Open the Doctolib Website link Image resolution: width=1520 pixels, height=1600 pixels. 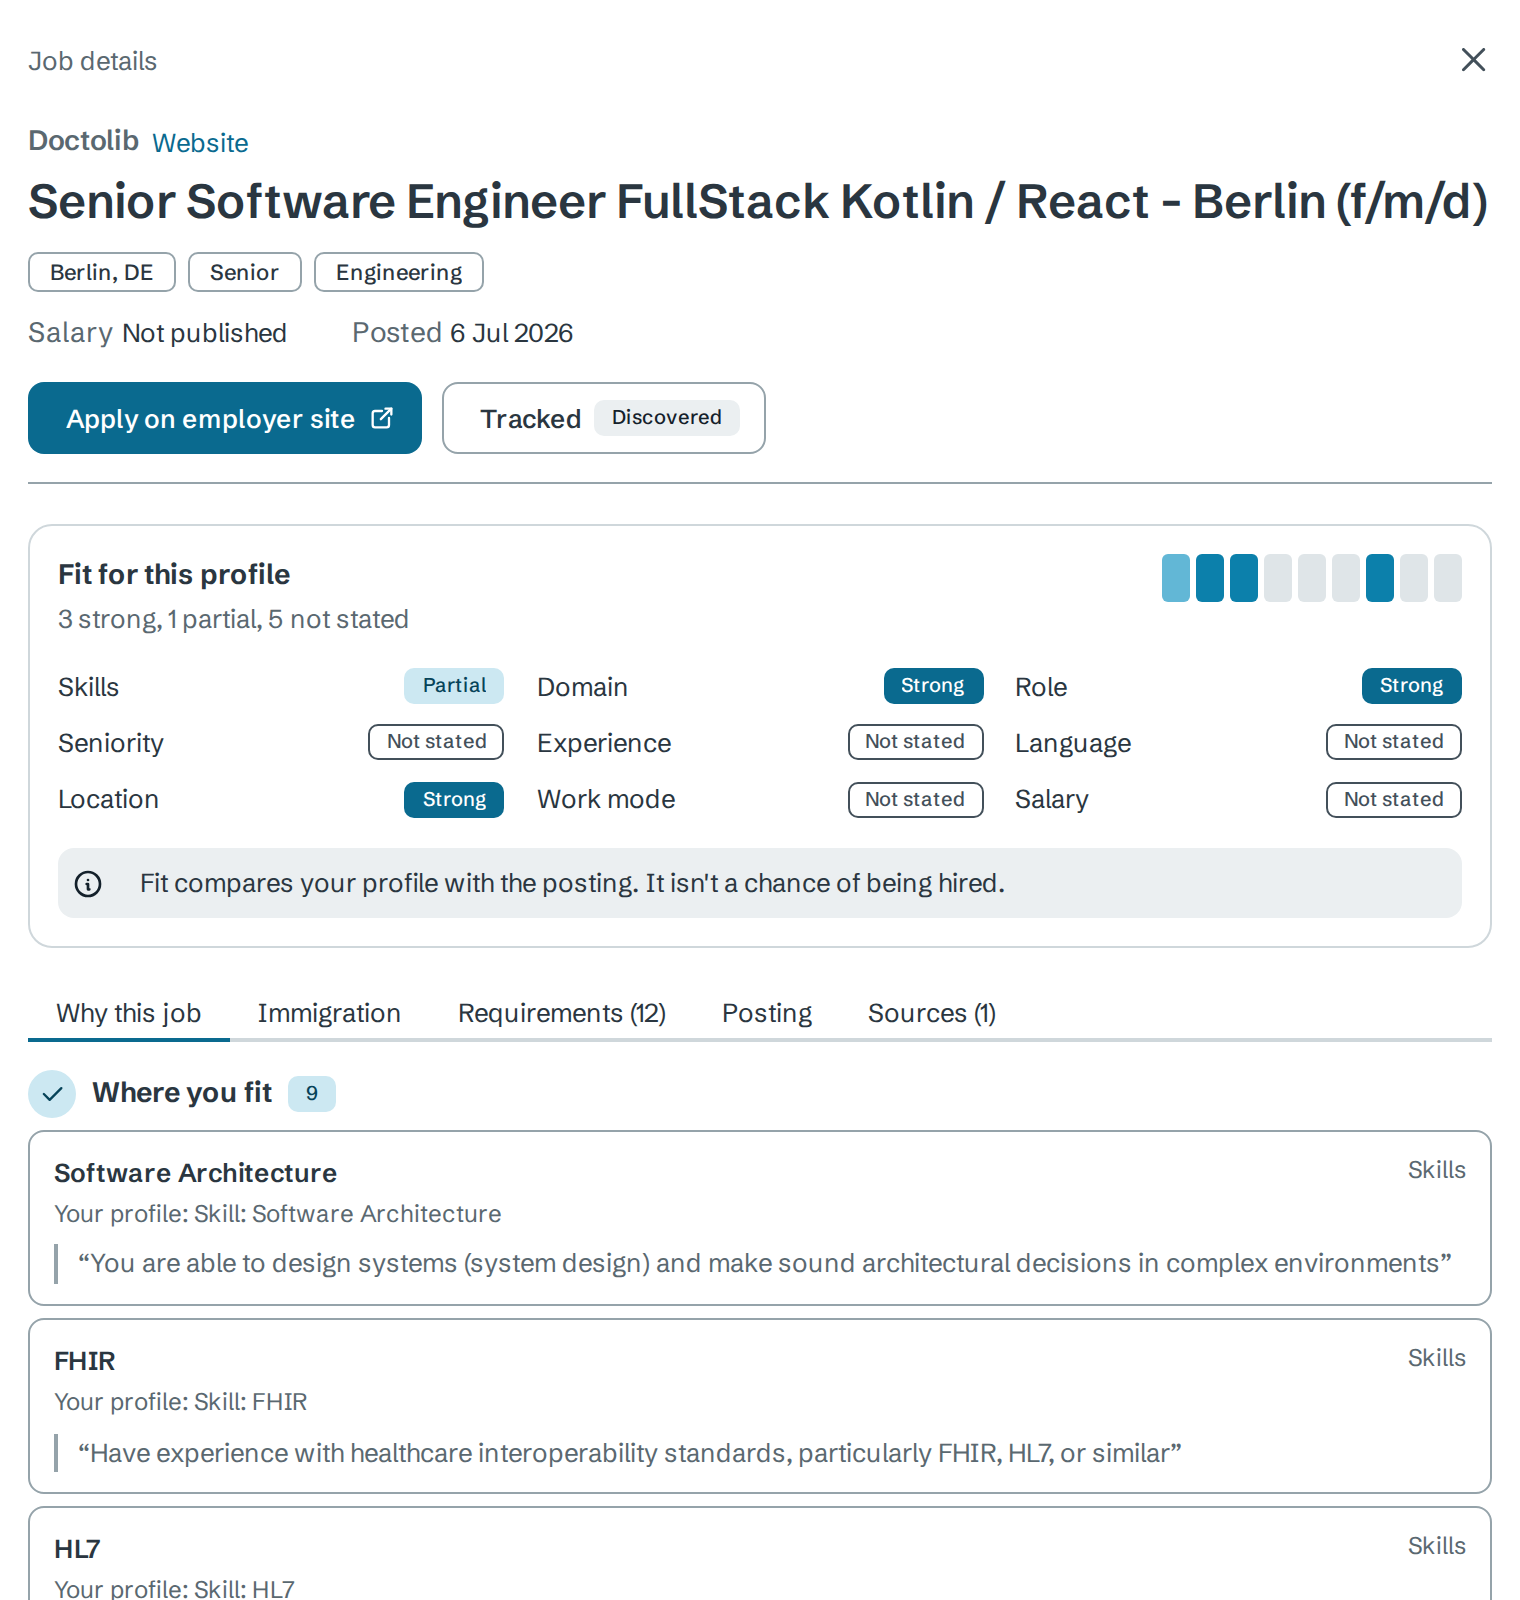[200, 143]
